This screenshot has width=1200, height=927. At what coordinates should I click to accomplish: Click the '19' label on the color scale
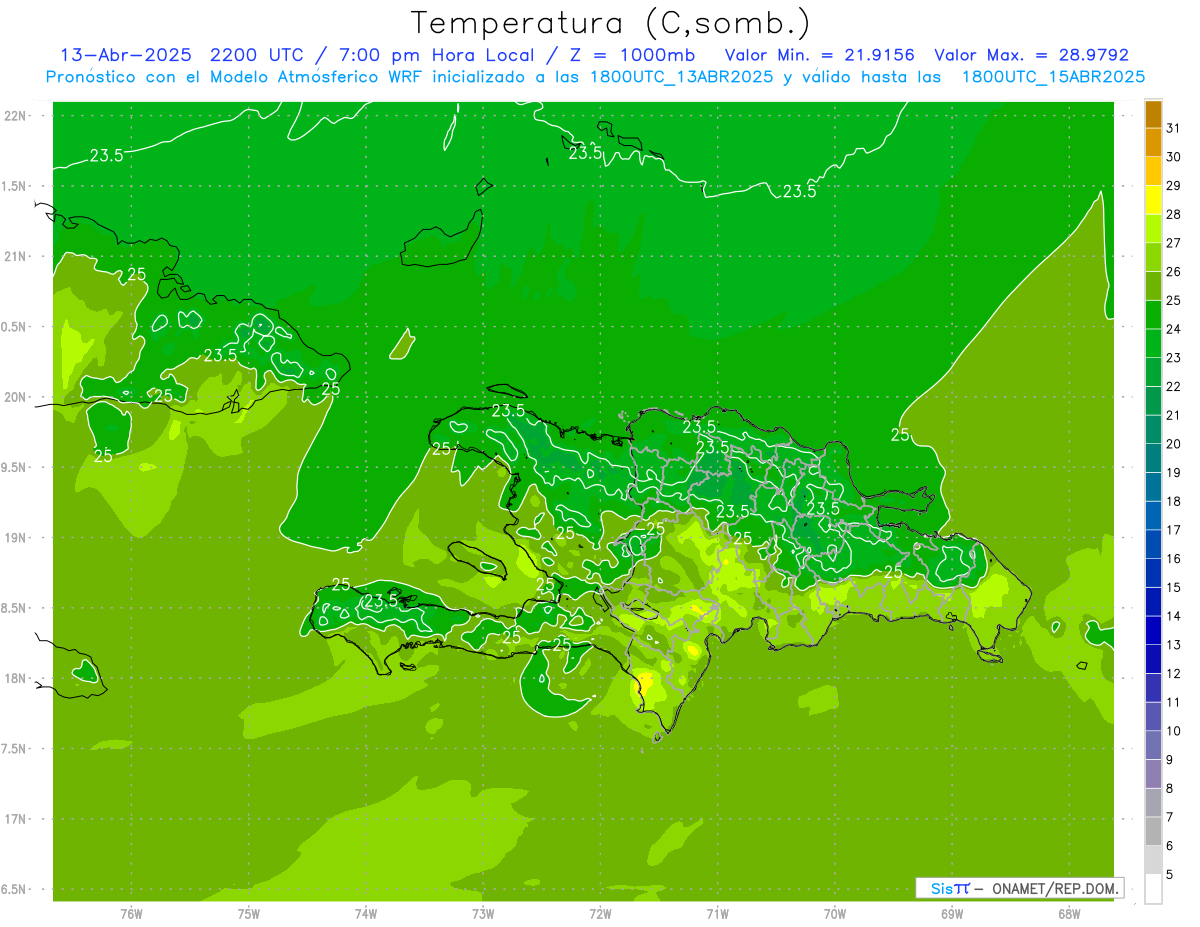[x=1174, y=472]
